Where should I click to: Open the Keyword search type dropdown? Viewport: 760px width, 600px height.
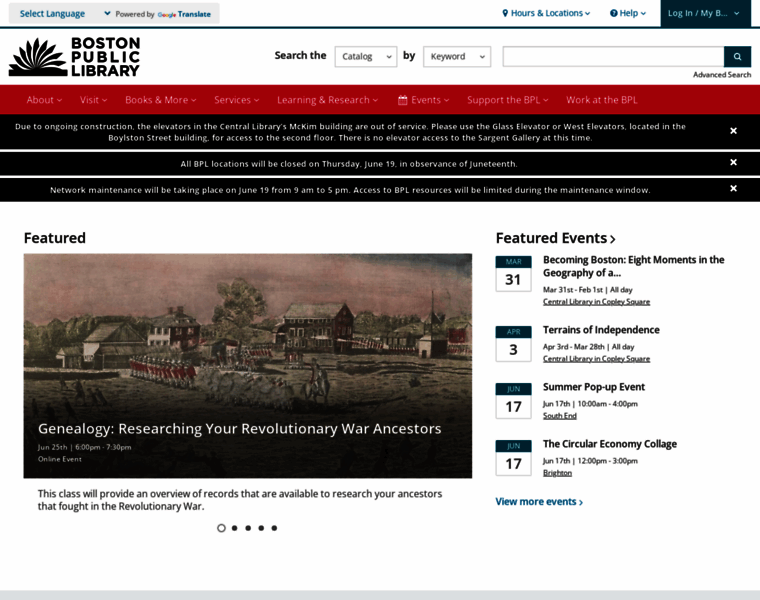(457, 57)
